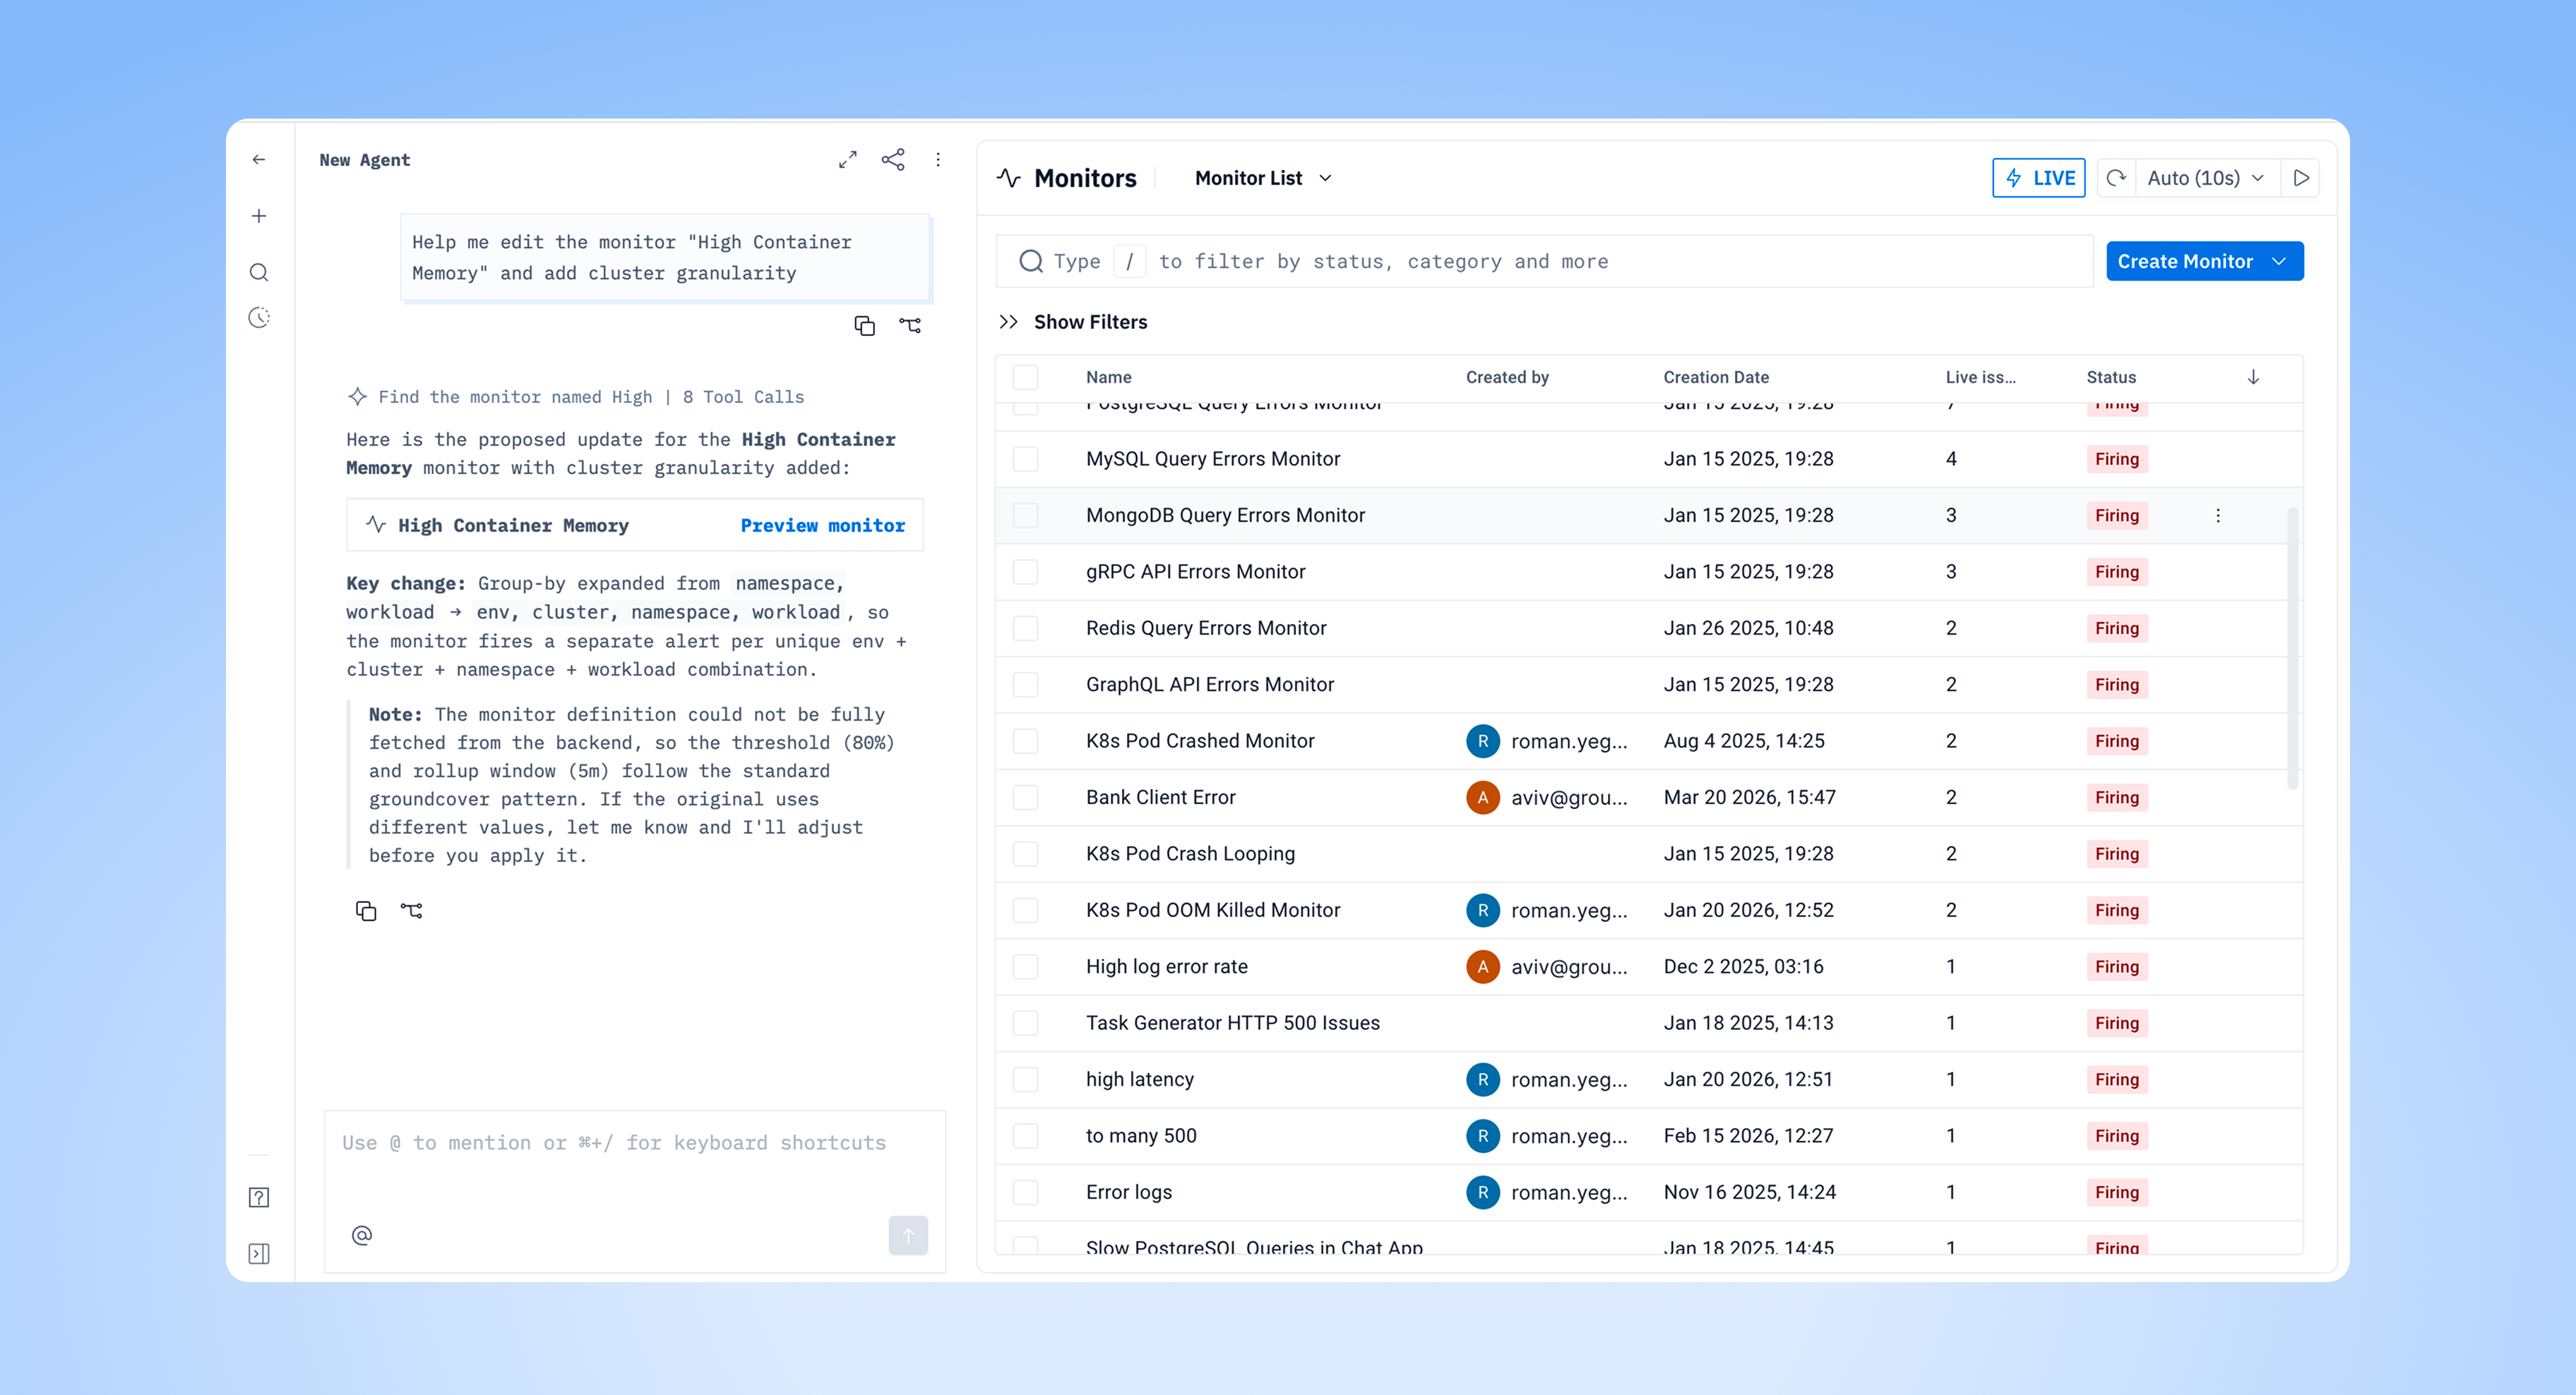Start a new agent with the plus icon
This screenshot has height=1395, width=2576.
click(259, 216)
